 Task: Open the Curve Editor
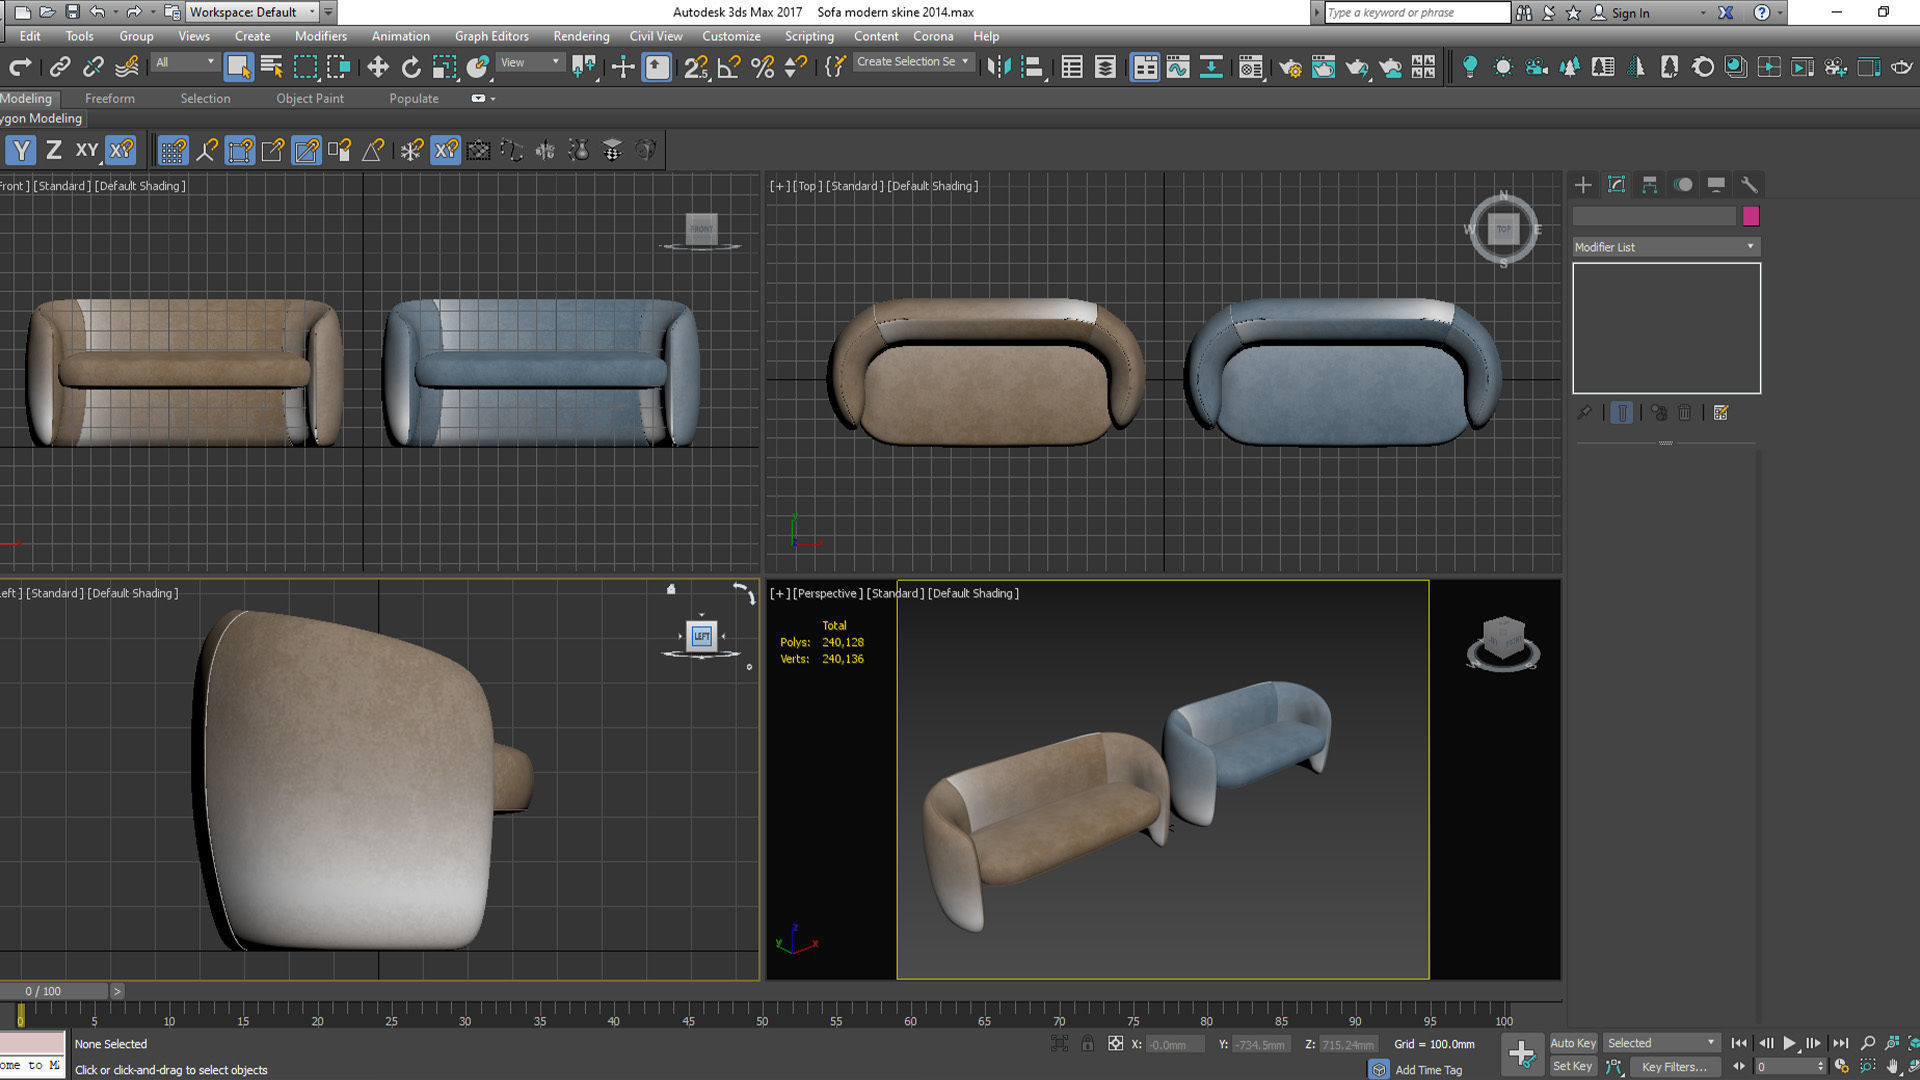pyautogui.click(x=1178, y=67)
